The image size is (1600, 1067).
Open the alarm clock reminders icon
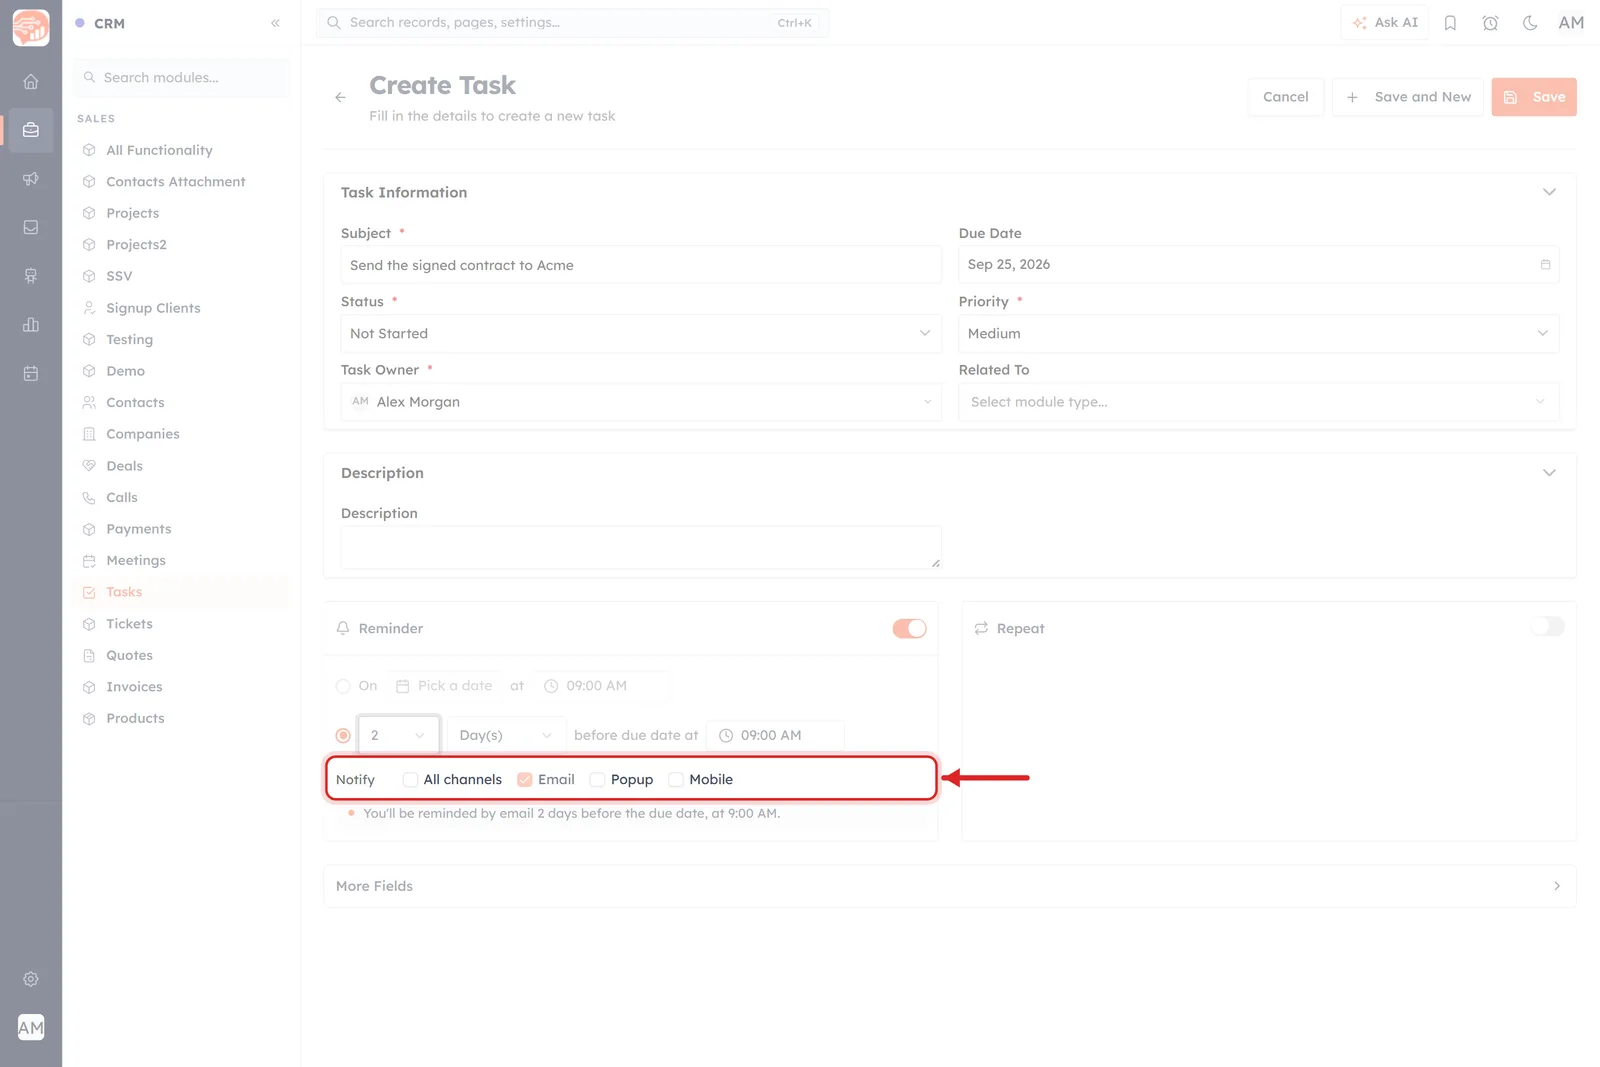pyautogui.click(x=1490, y=23)
